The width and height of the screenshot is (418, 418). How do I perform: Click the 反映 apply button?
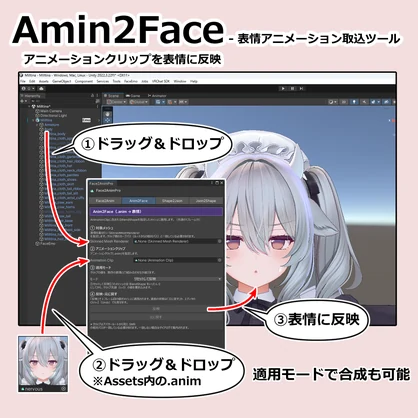[x=156, y=309]
